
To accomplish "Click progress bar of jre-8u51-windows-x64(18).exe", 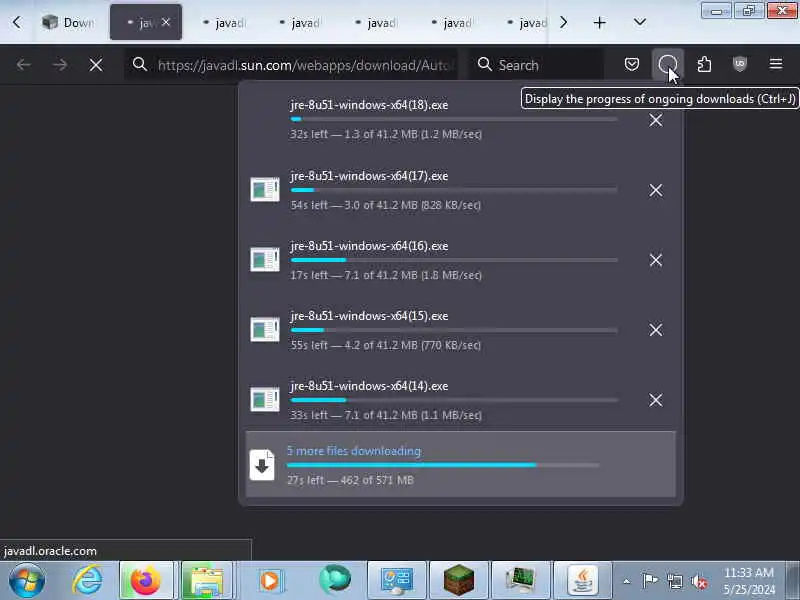I will click(454, 119).
